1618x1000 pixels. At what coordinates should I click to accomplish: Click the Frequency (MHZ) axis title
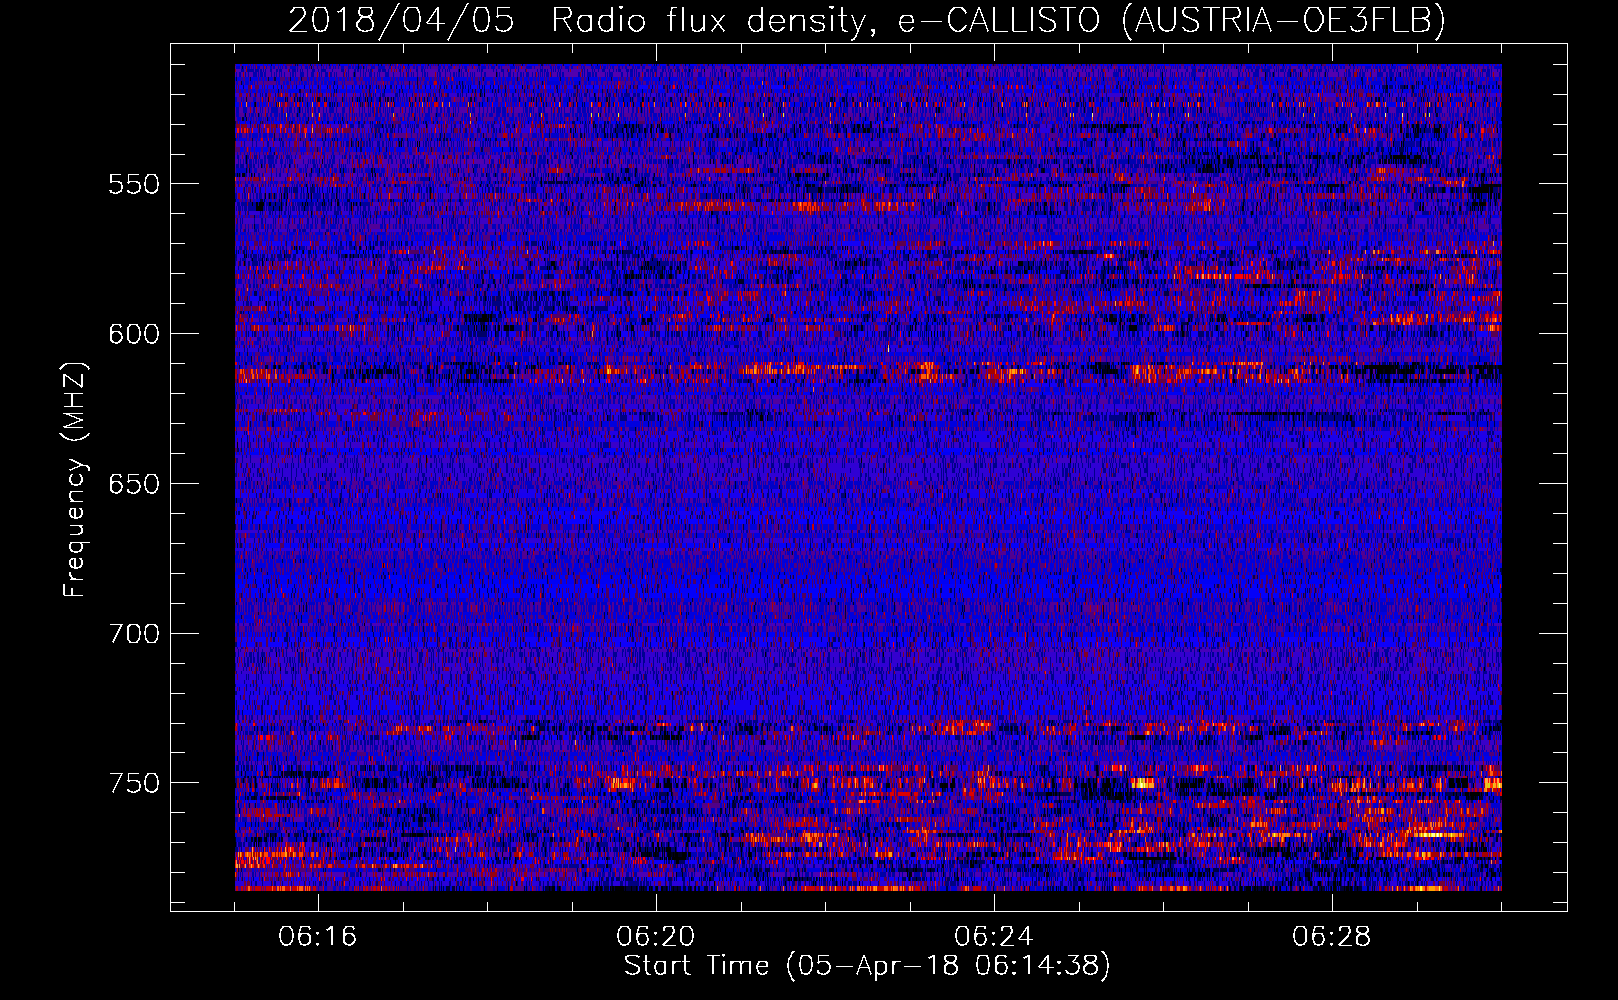coord(75,480)
